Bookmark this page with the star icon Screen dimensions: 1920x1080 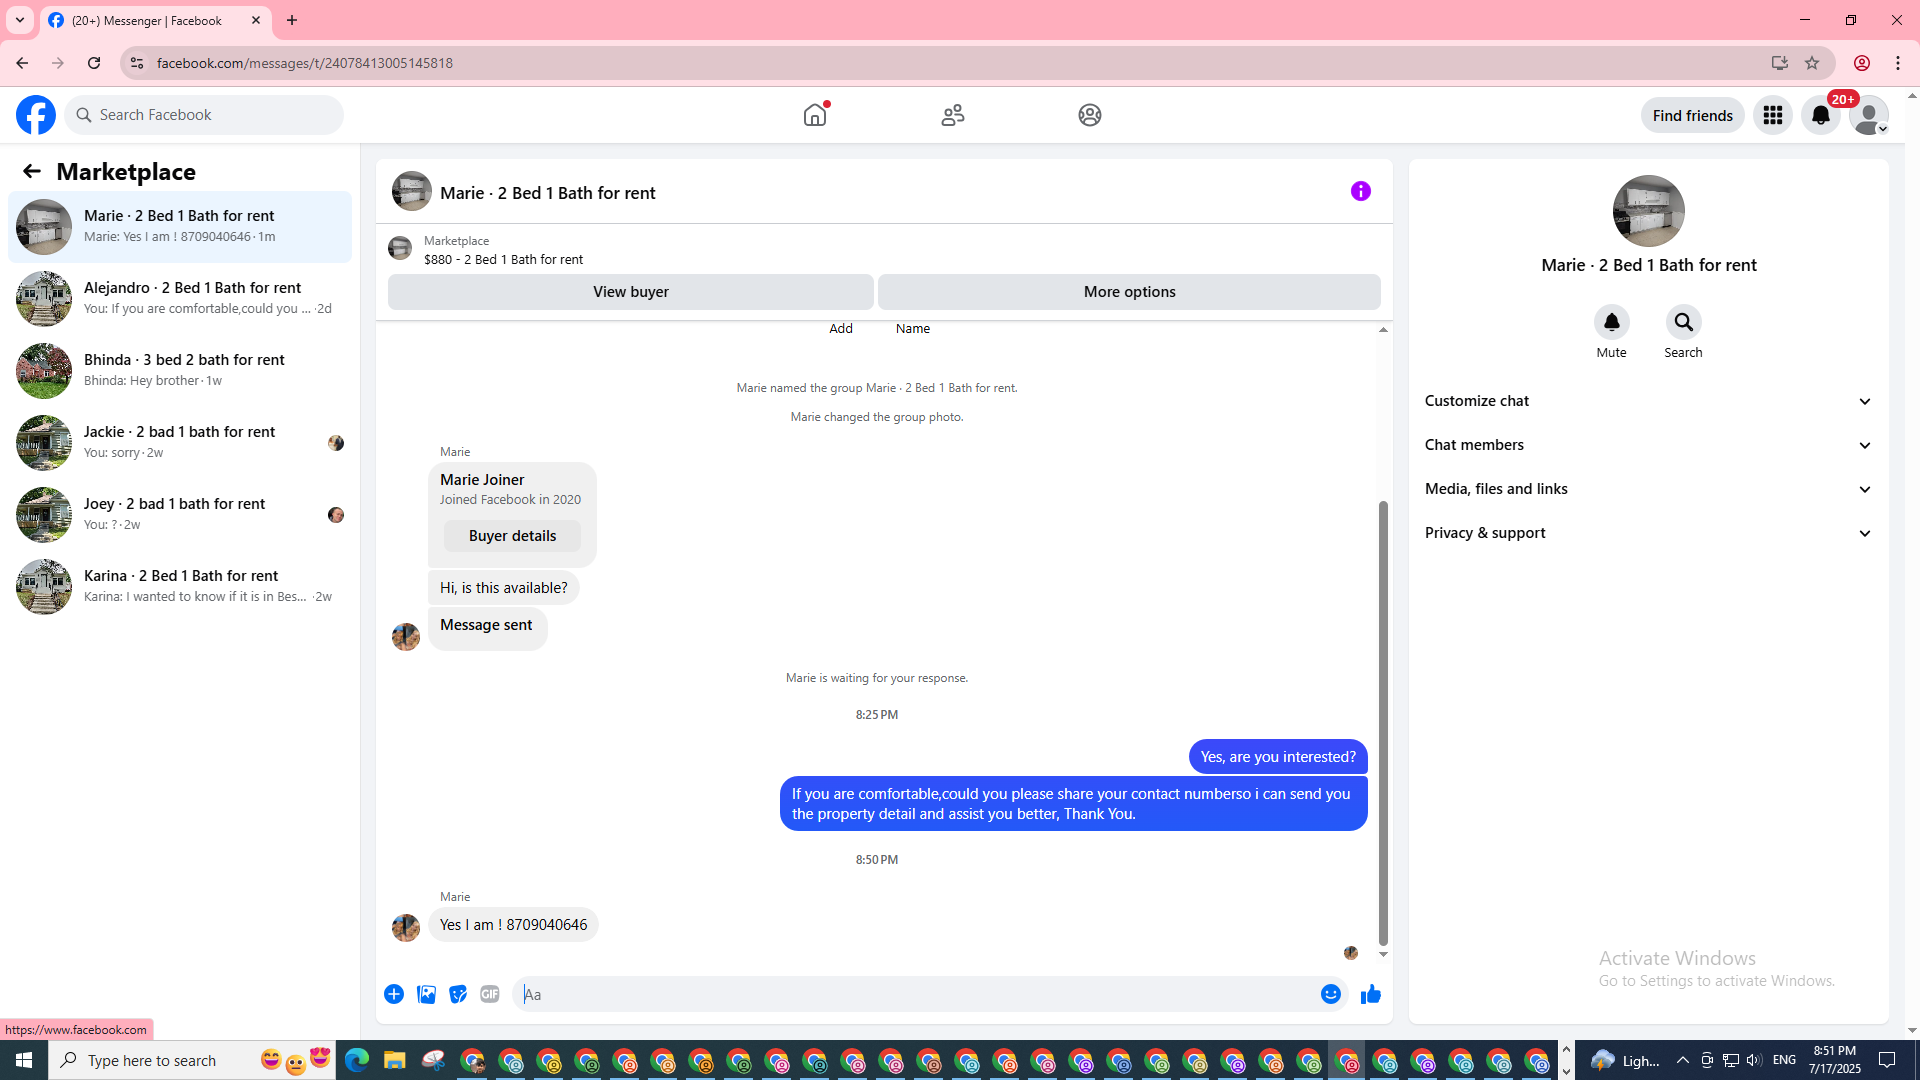point(1812,63)
